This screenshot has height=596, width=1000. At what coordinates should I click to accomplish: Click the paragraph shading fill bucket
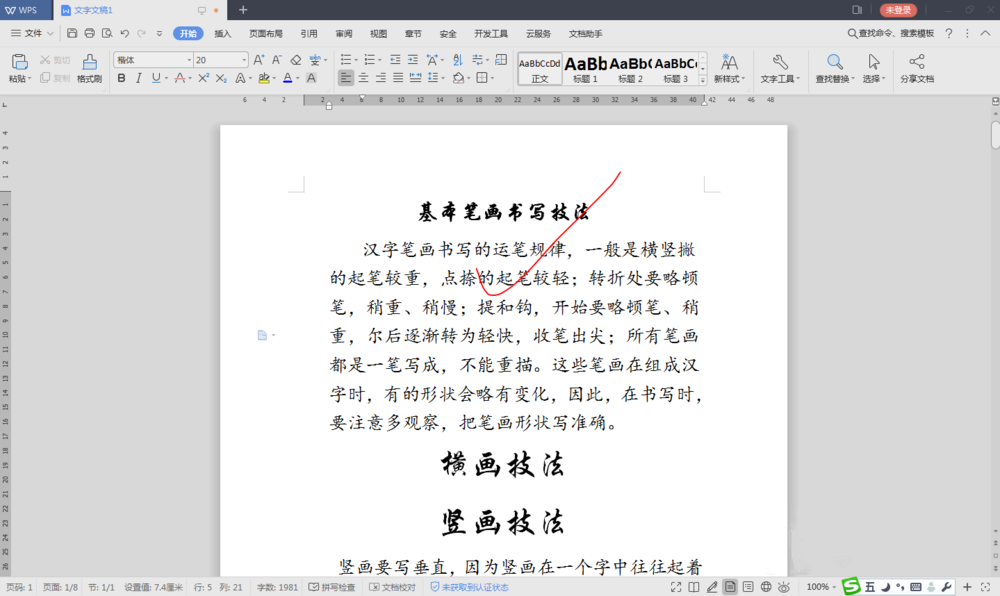pyautogui.click(x=458, y=78)
